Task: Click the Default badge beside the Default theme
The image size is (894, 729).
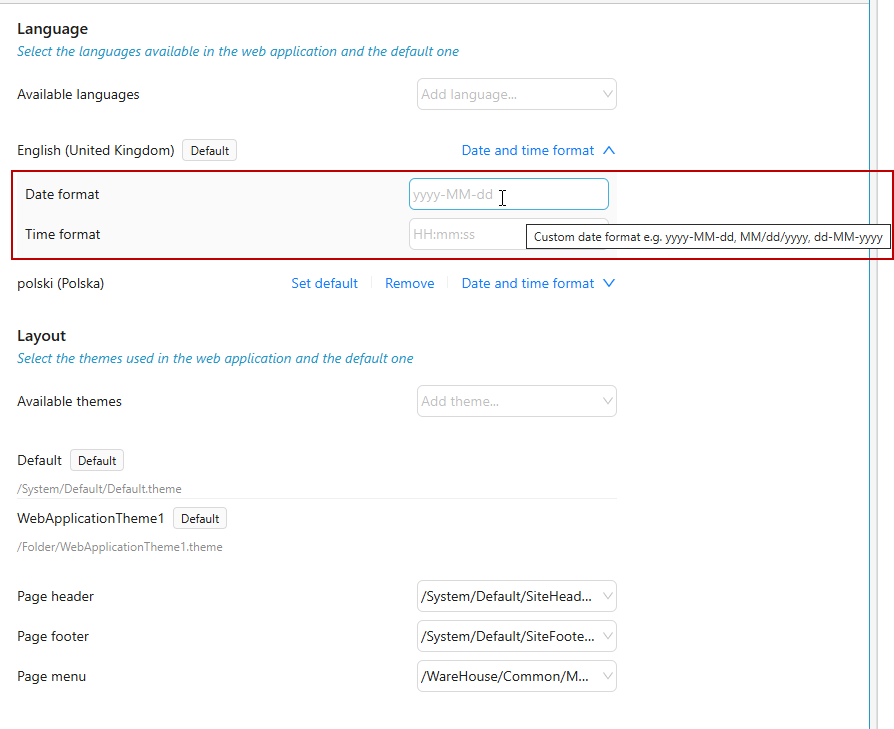Action: pyautogui.click(x=97, y=461)
